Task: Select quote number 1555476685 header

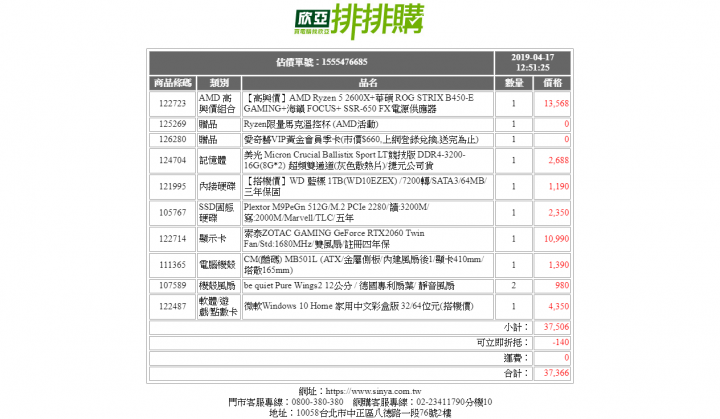Action: (x=321, y=62)
